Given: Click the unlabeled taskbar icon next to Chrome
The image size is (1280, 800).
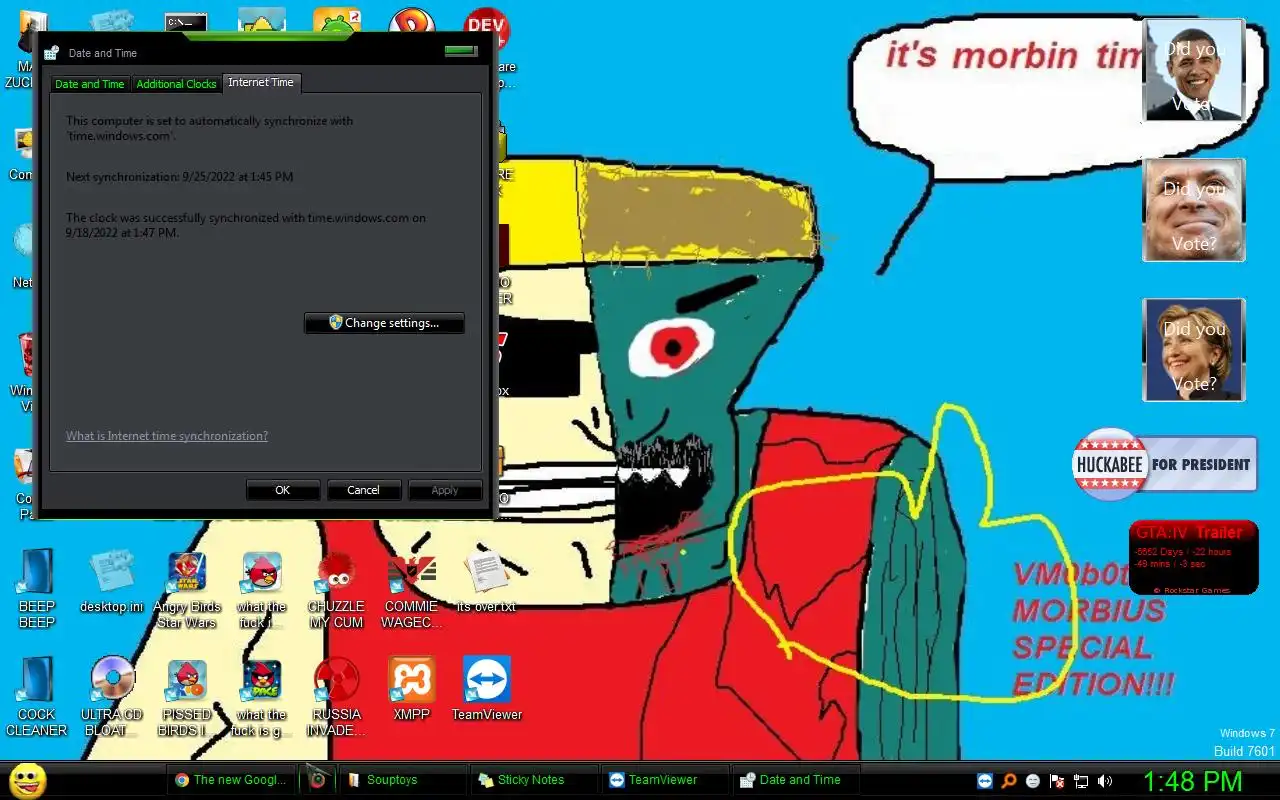Looking at the screenshot, I should coord(317,780).
